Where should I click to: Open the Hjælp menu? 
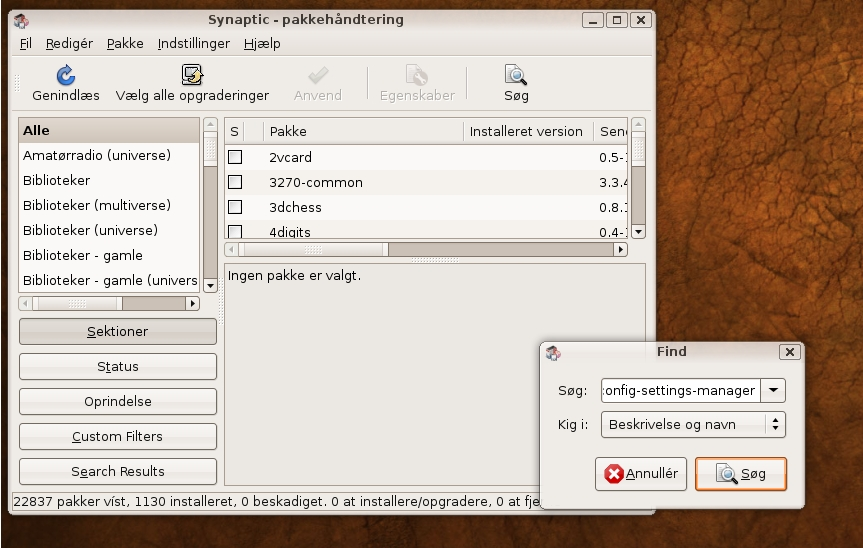pyautogui.click(x=262, y=43)
